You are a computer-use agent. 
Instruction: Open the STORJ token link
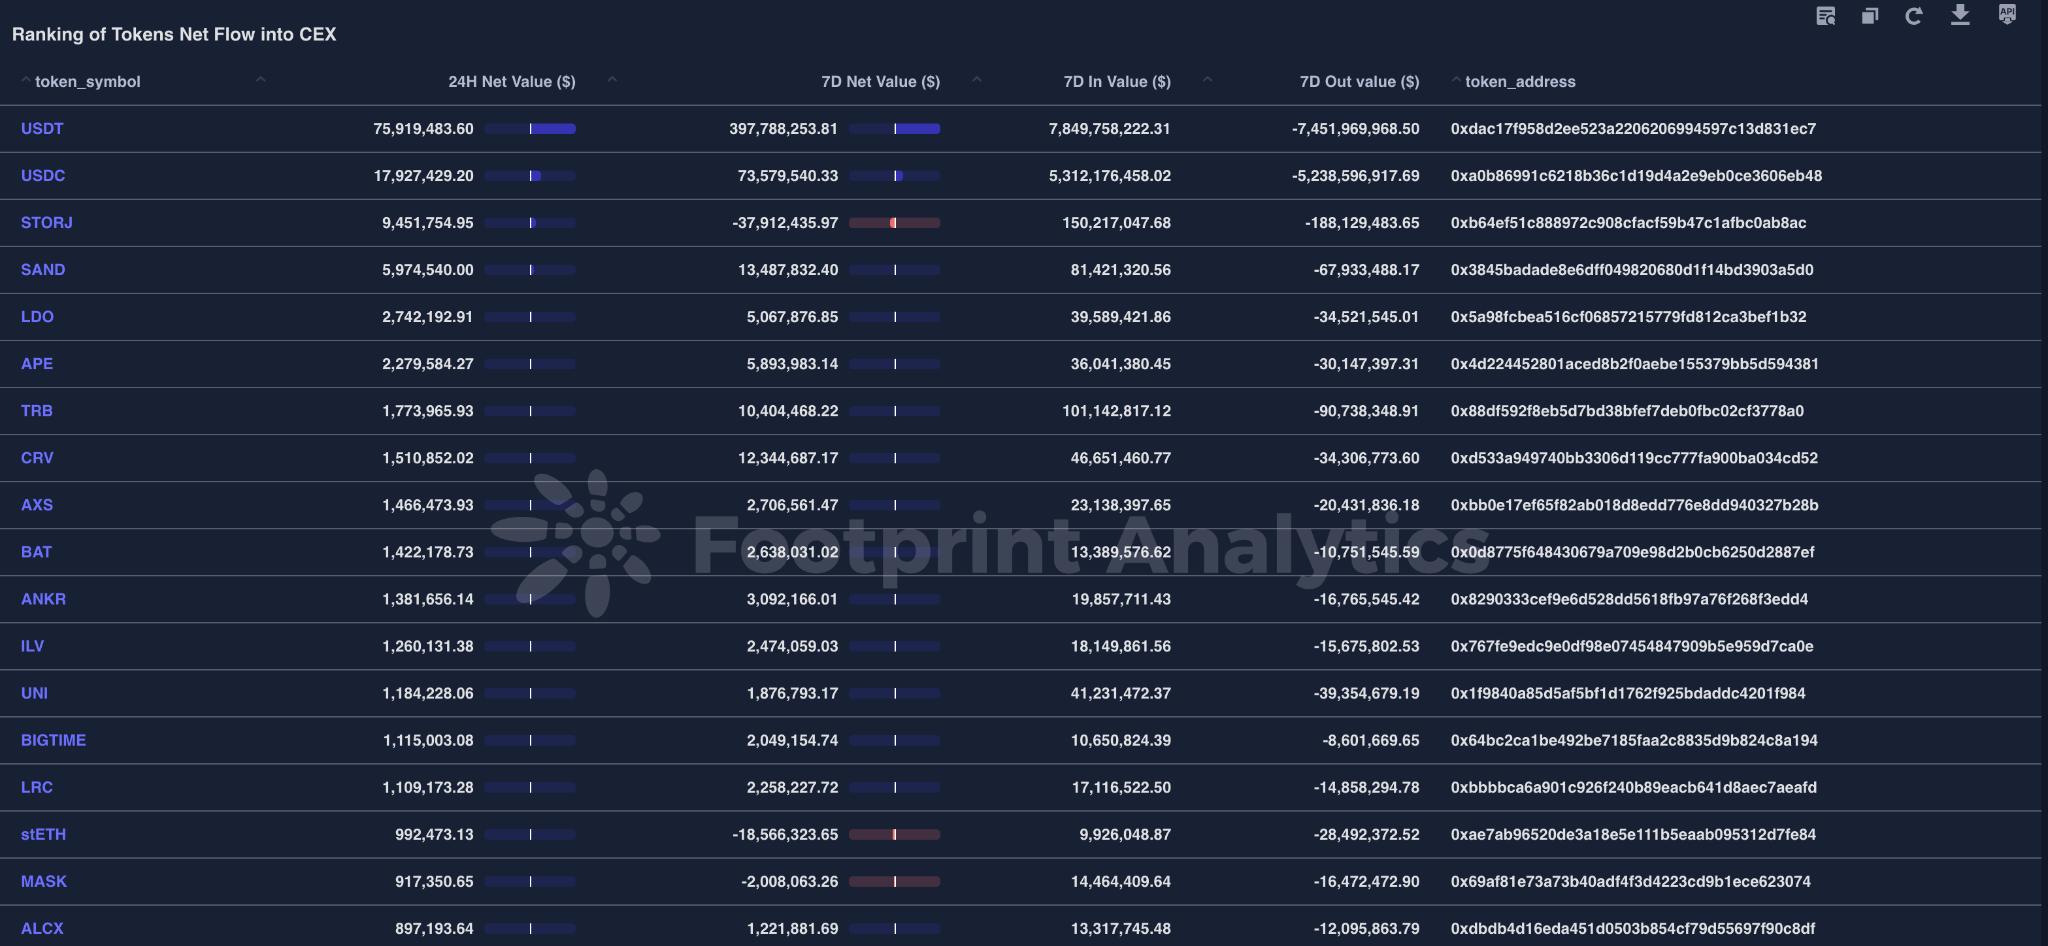click(x=47, y=223)
